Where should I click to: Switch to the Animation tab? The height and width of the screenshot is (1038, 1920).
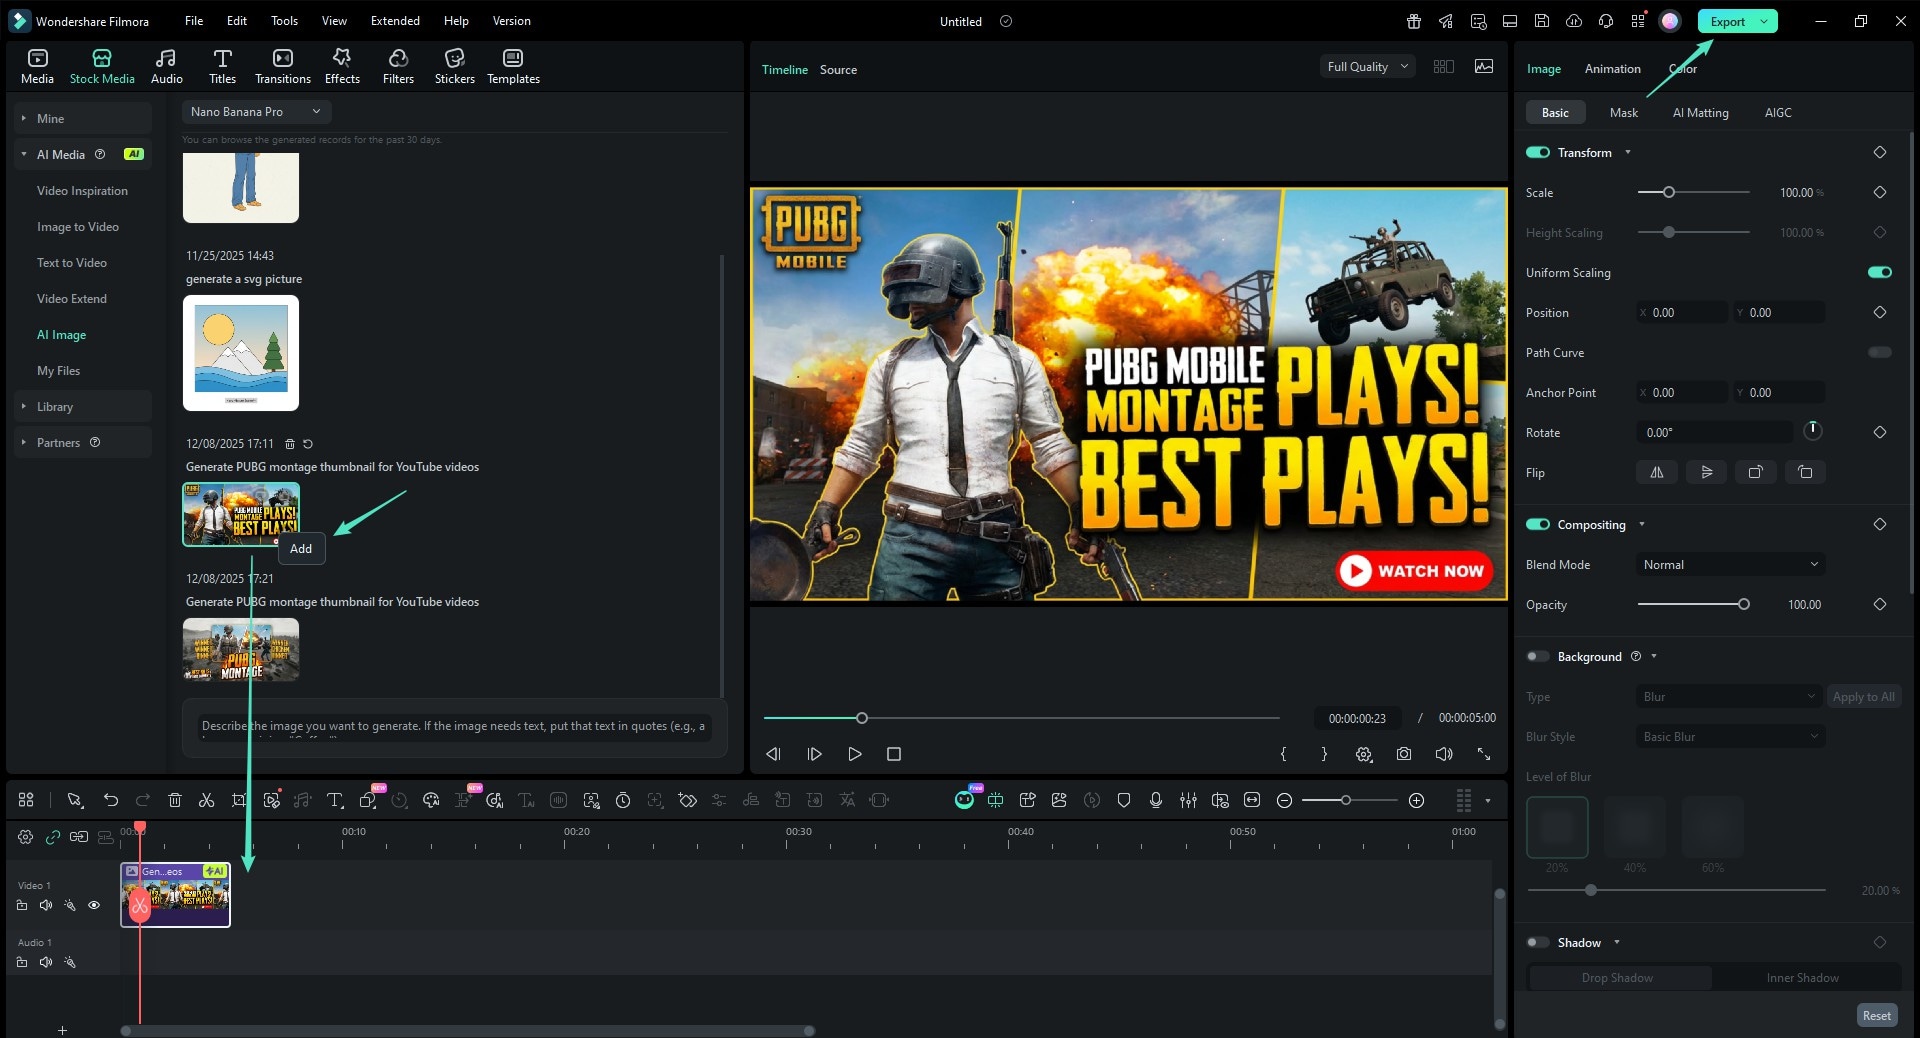[1611, 68]
